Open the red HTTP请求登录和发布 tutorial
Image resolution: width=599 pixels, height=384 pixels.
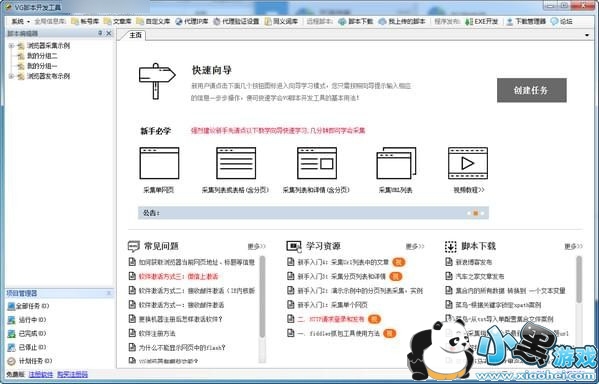(331, 319)
